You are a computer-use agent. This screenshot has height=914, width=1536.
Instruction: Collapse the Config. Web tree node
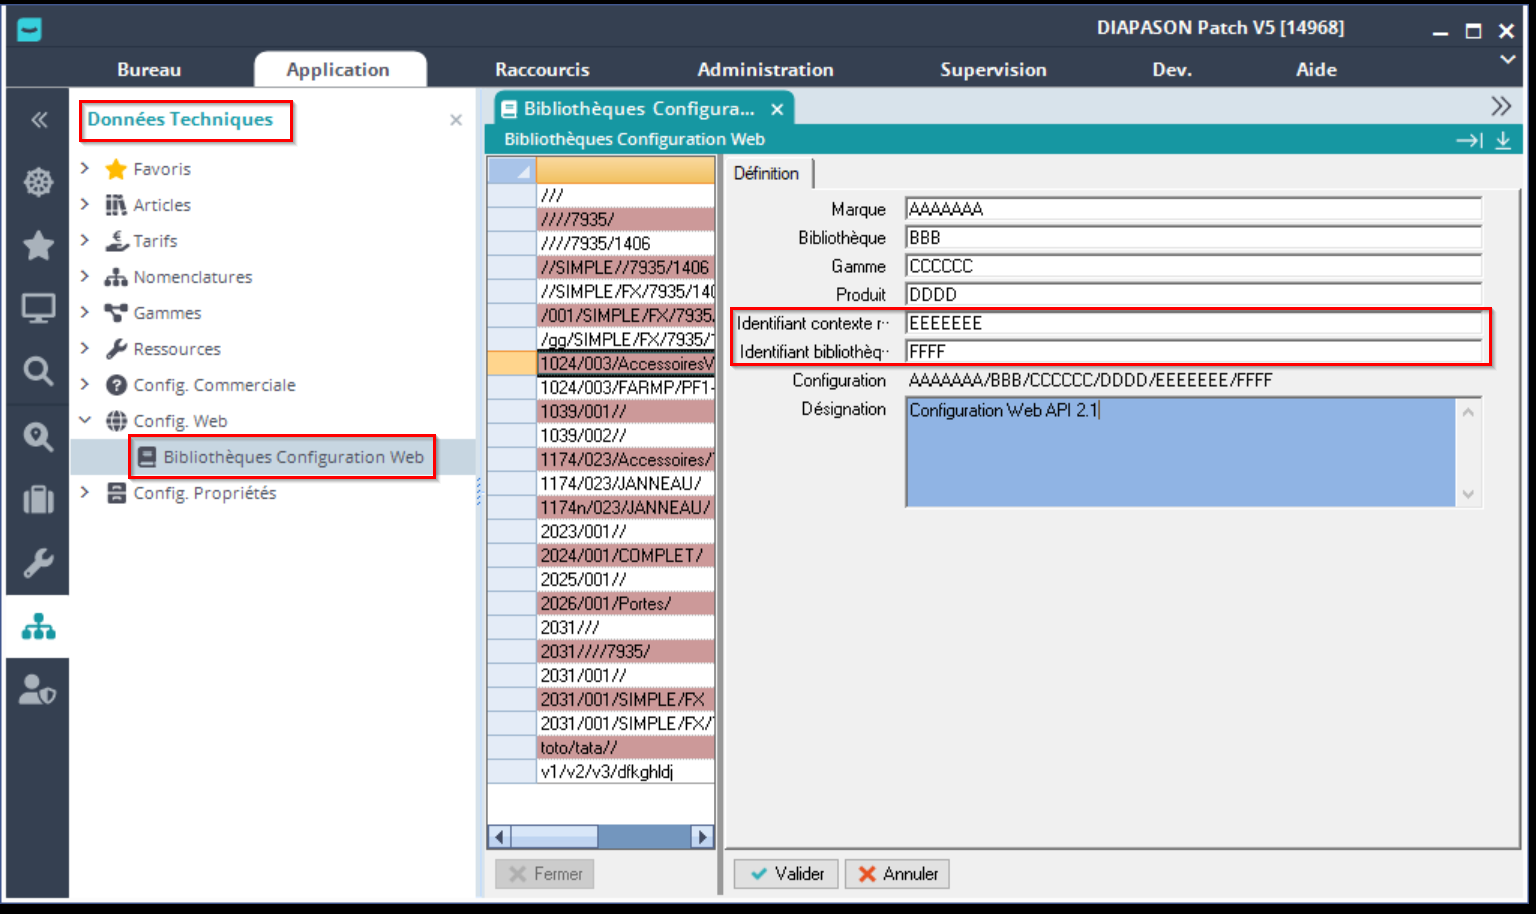pyautogui.click(x=85, y=421)
